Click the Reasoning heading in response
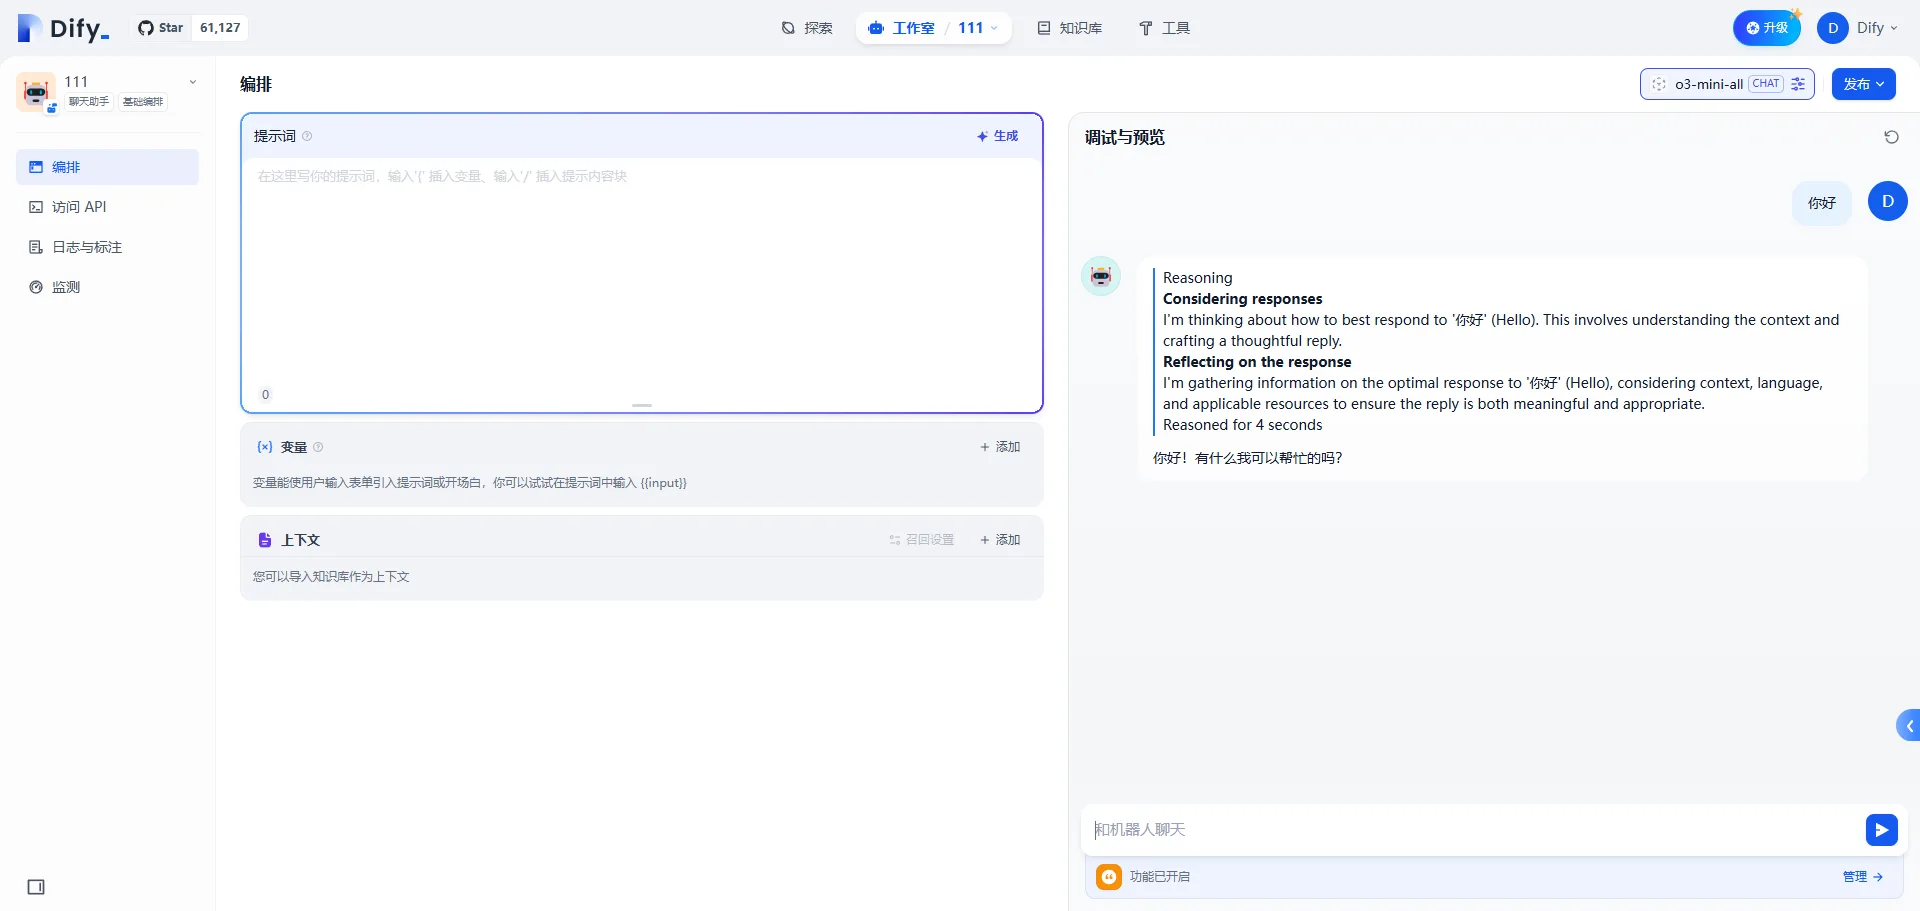The image size is (1920, 911). (x=1197, y=278)
